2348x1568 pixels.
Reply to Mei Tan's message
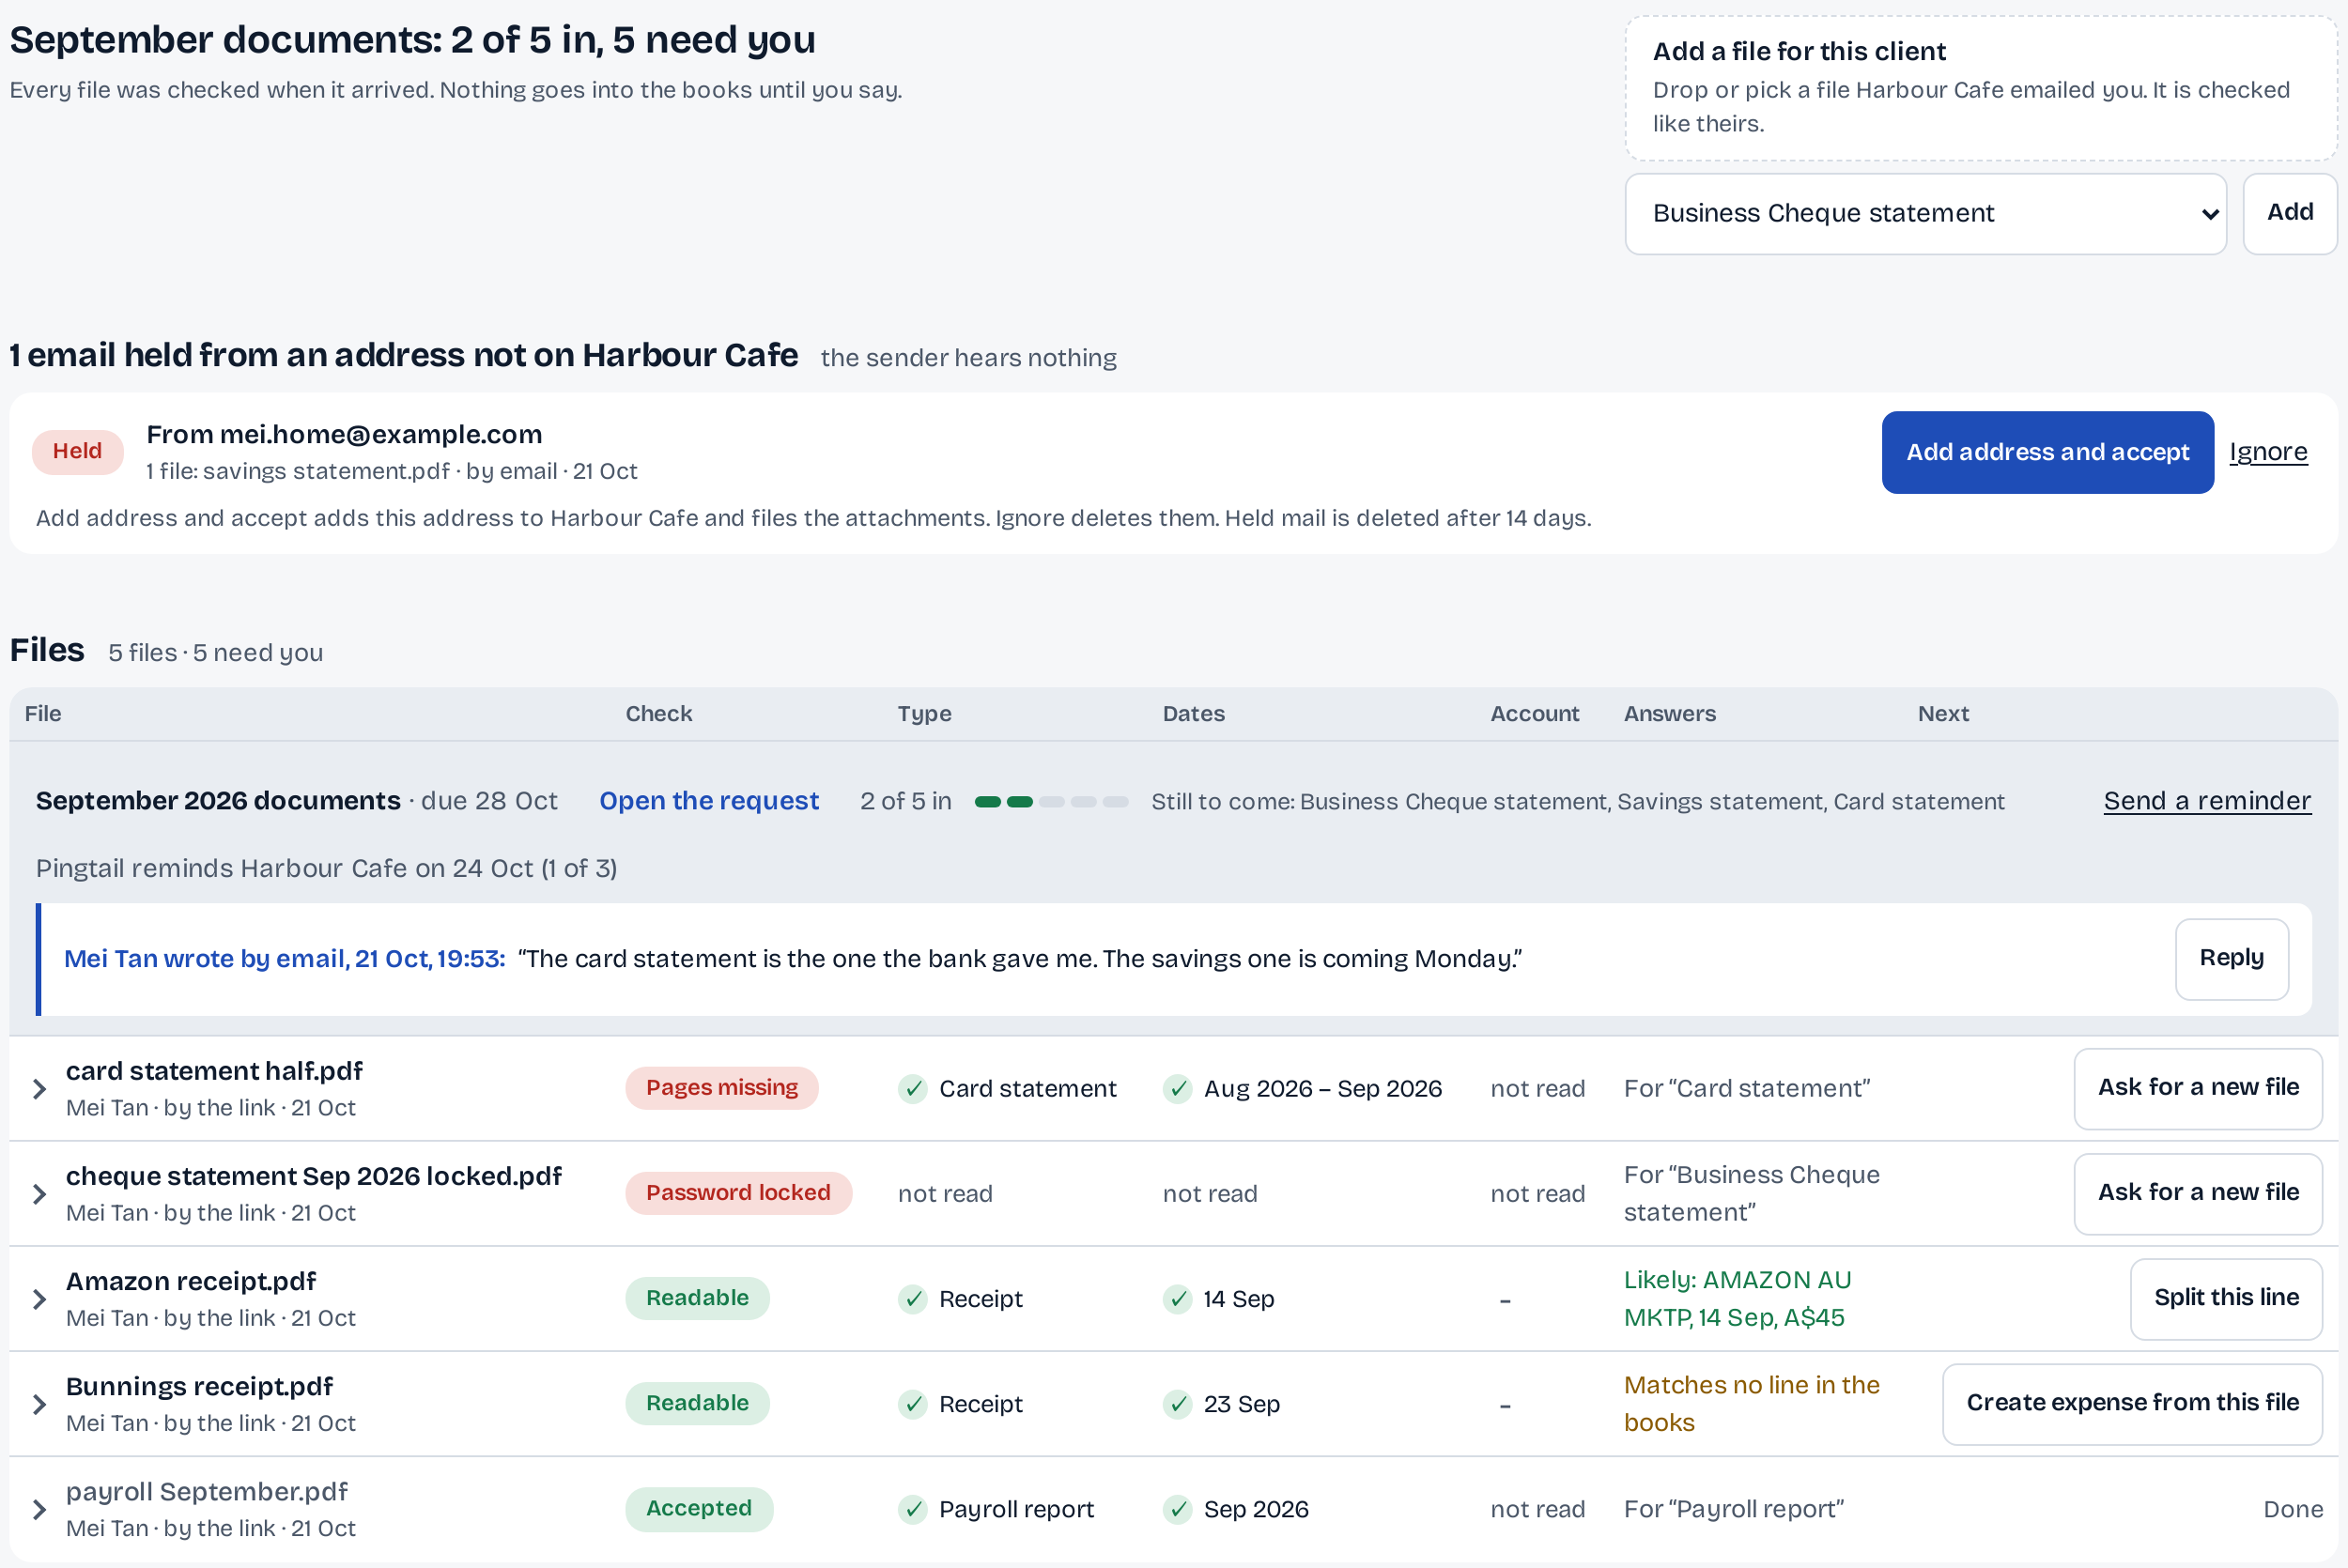click(x=2231, y=958)
